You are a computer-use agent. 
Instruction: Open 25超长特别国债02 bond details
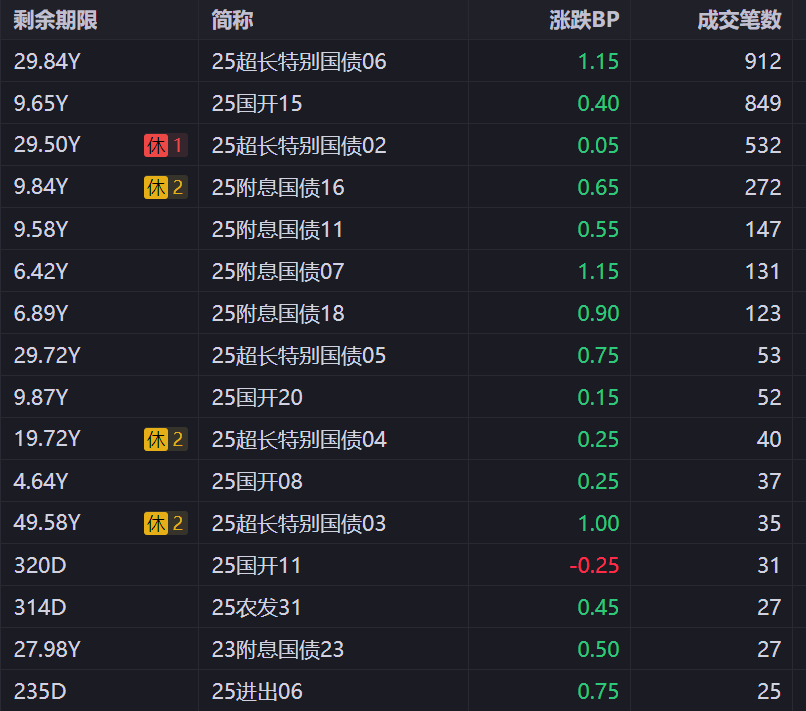coord(299,146)
